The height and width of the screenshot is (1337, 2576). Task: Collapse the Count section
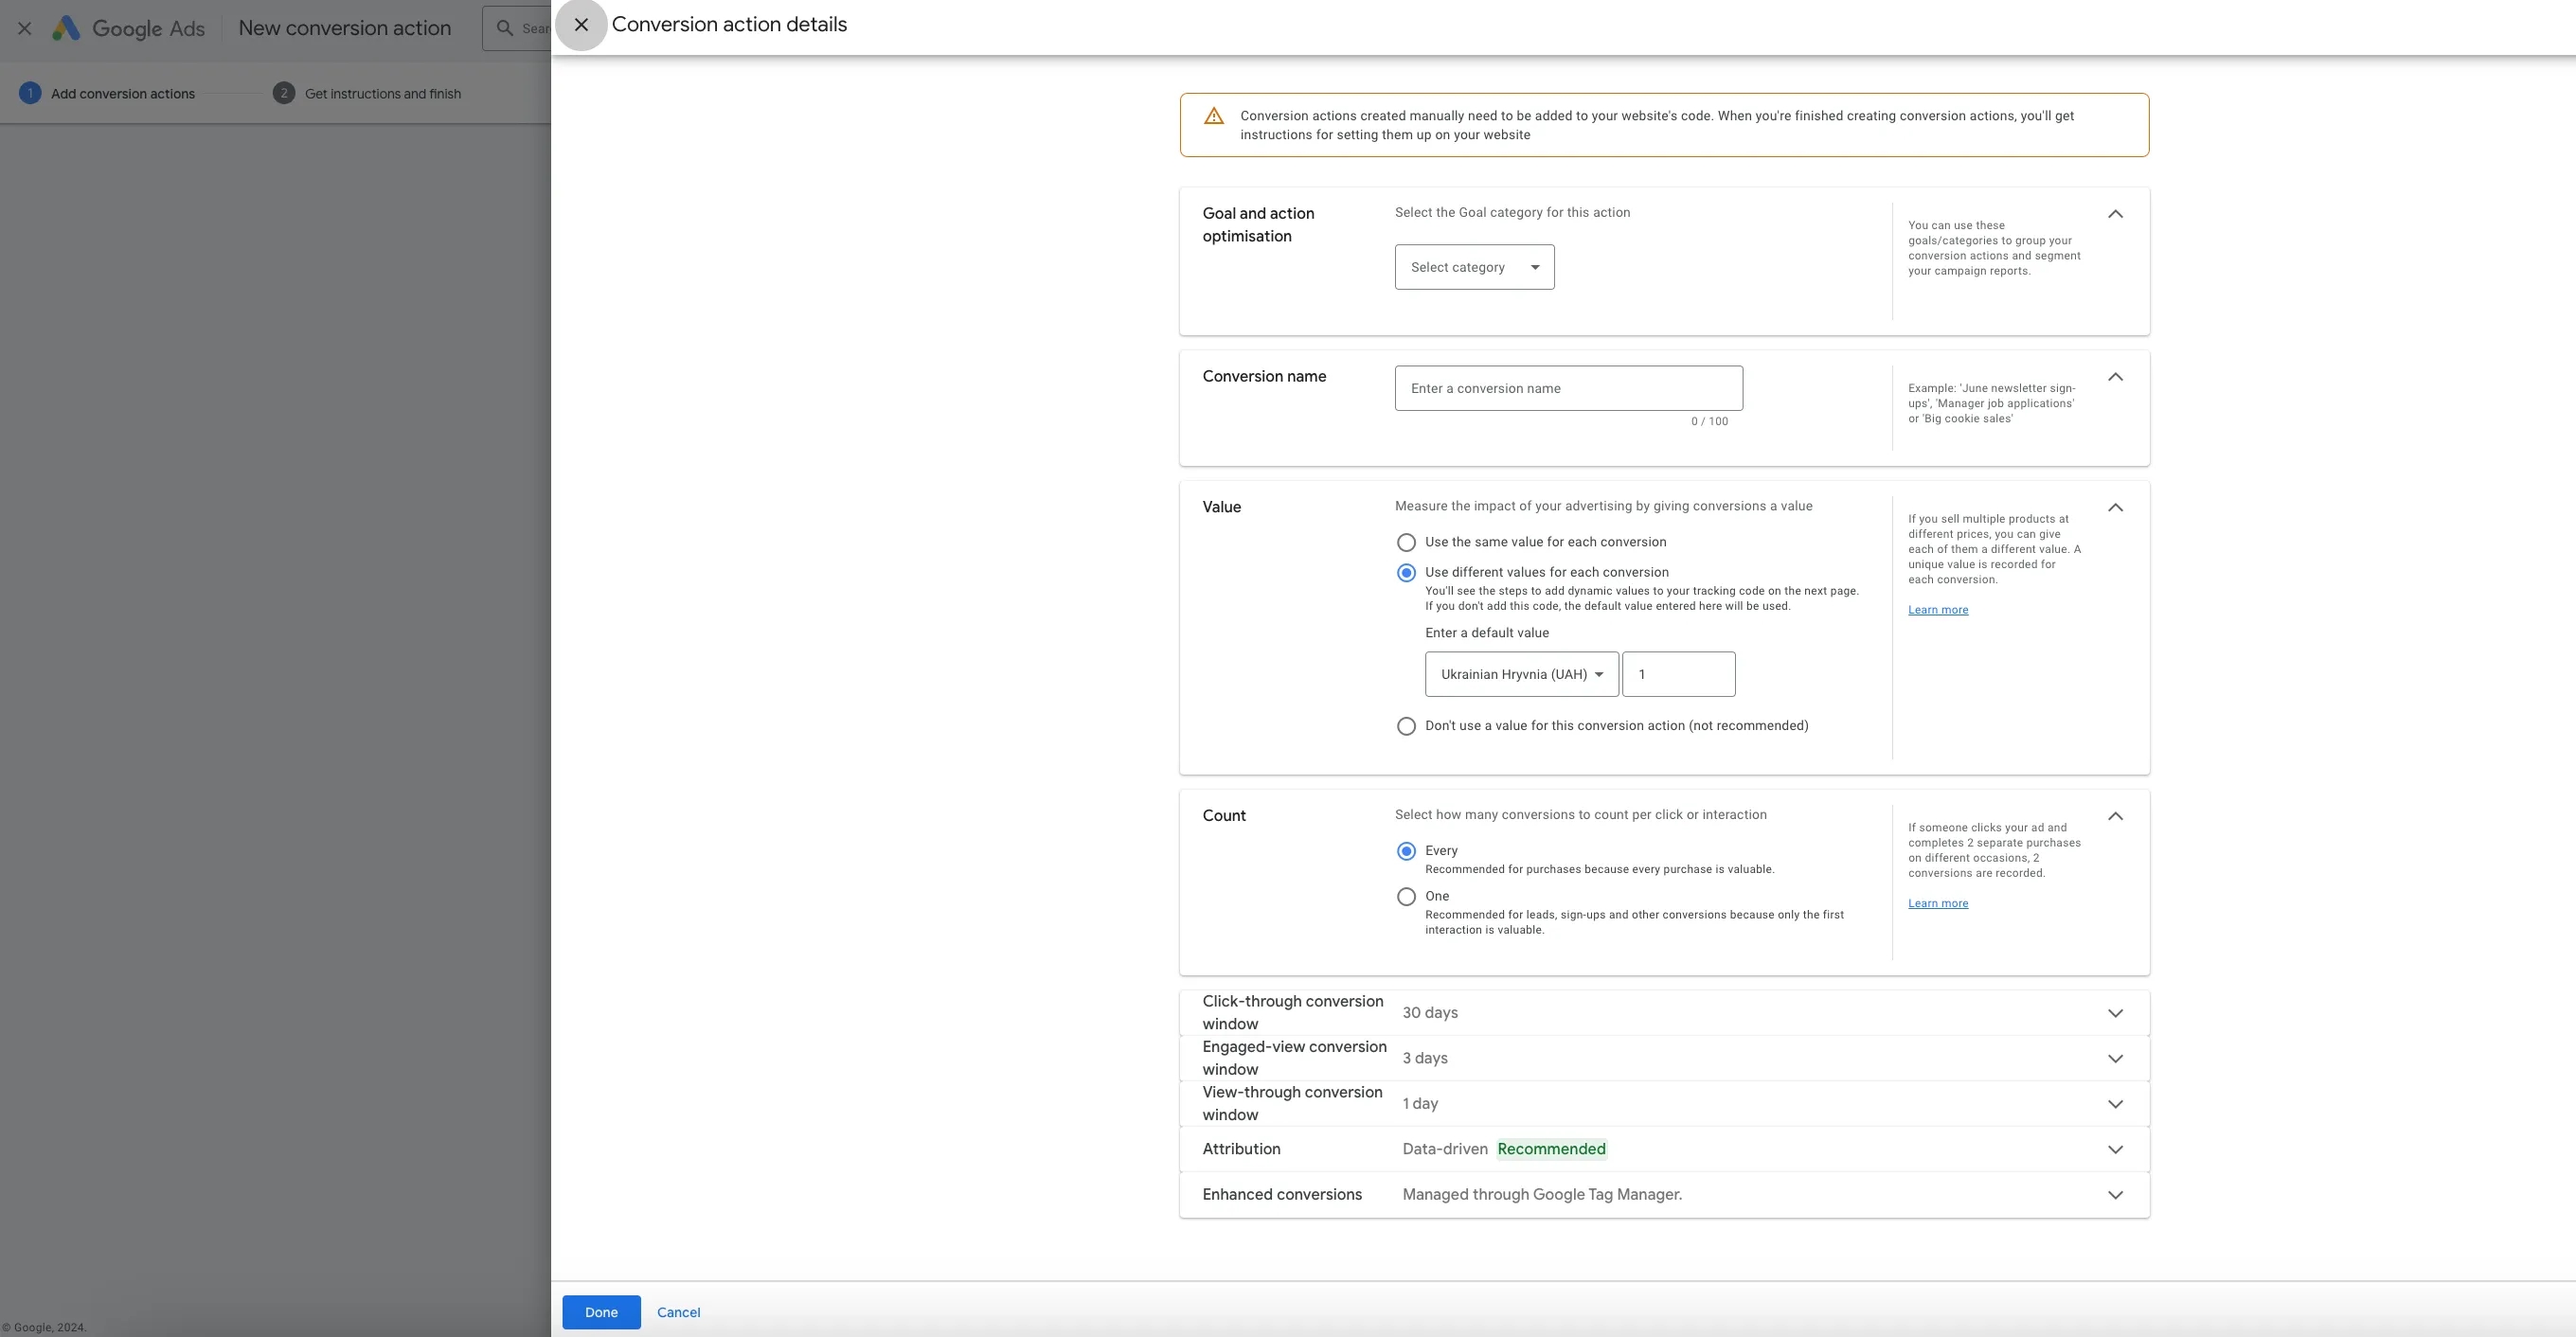(2115, 817)
